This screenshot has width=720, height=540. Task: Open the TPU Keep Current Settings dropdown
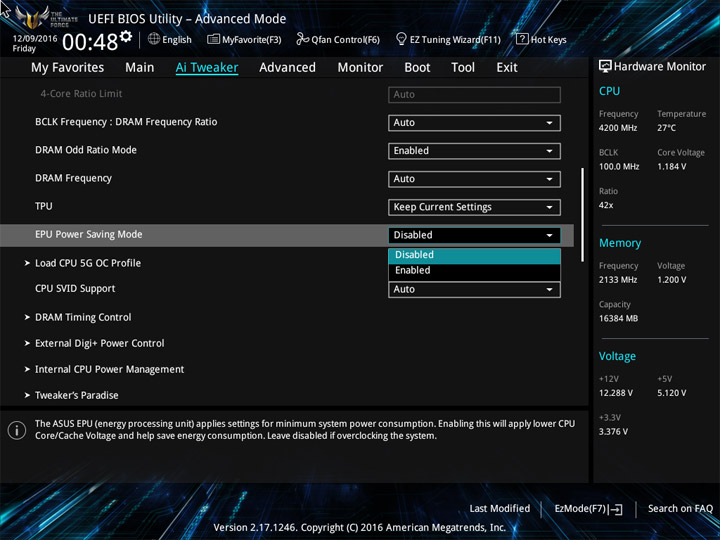pos(474,207)
